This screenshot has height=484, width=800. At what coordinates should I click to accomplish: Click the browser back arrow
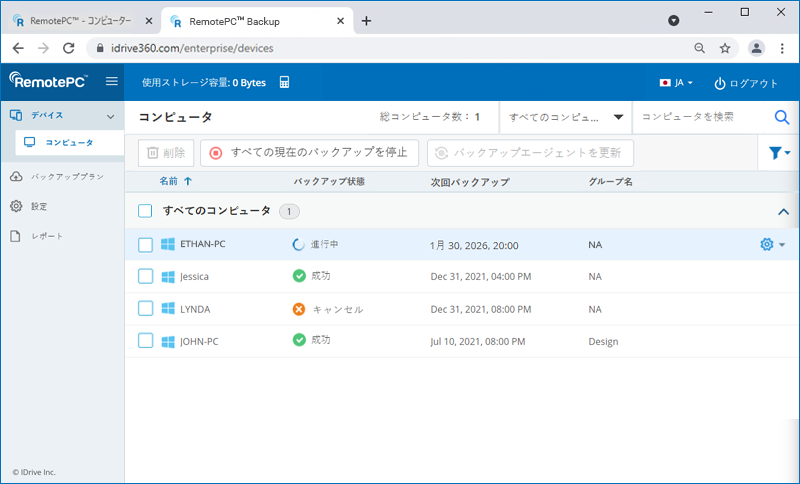coord(18,48)
